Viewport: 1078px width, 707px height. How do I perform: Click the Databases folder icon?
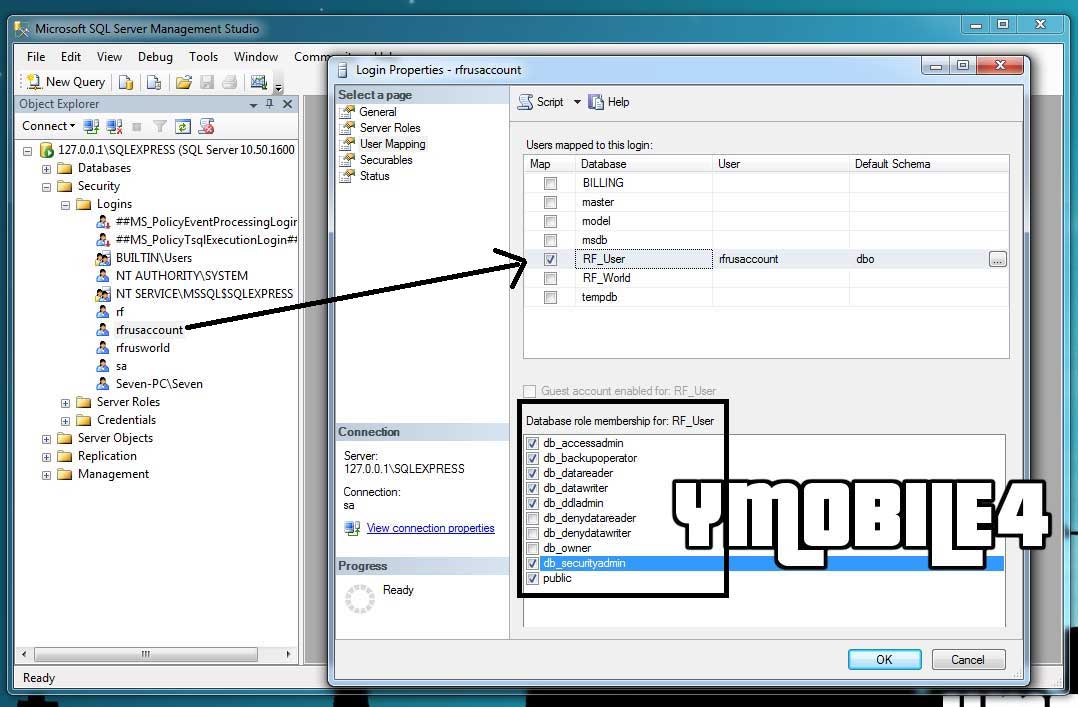(x=65, y=168)
